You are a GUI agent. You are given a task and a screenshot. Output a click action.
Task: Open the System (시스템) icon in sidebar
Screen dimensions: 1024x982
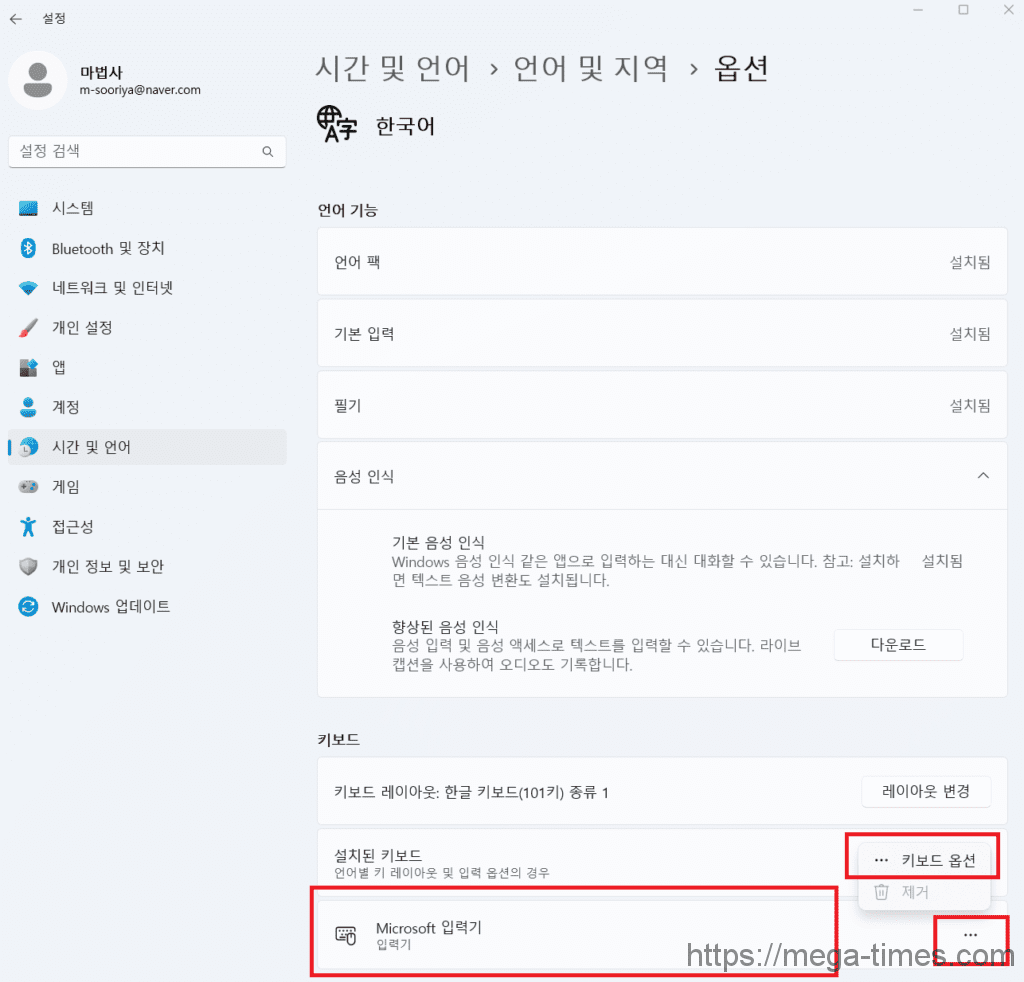(29, 209)
